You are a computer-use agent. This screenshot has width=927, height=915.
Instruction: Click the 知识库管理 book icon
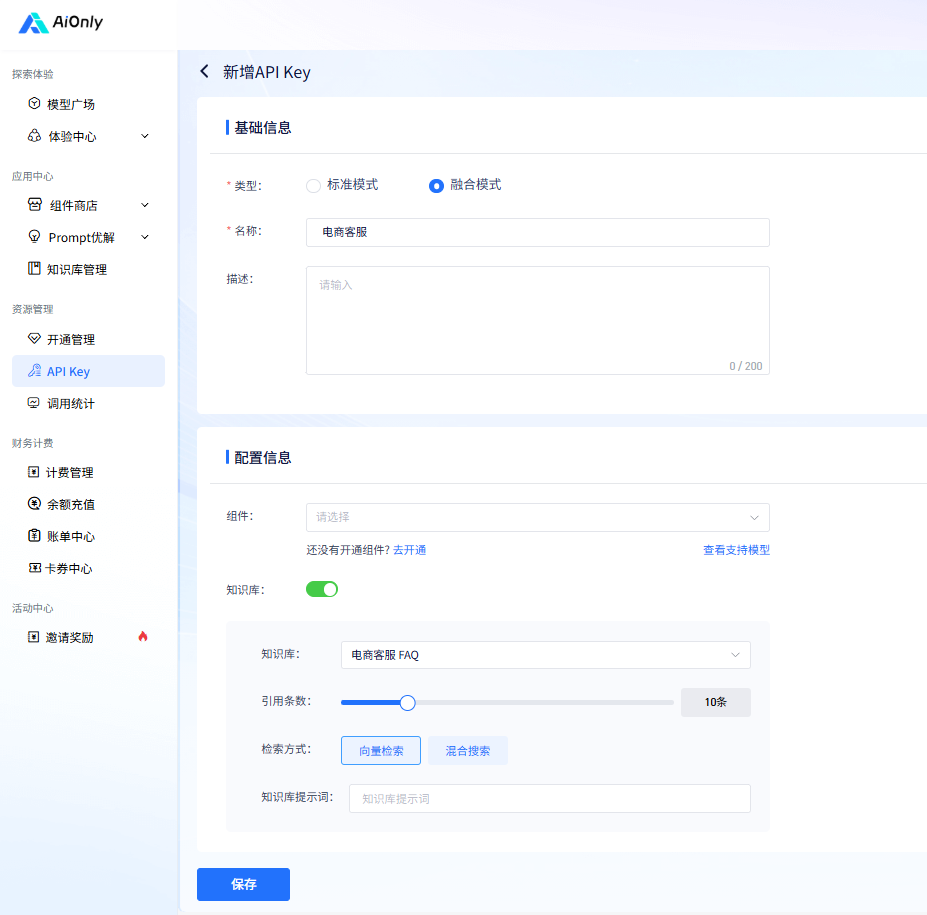(34, 268)
